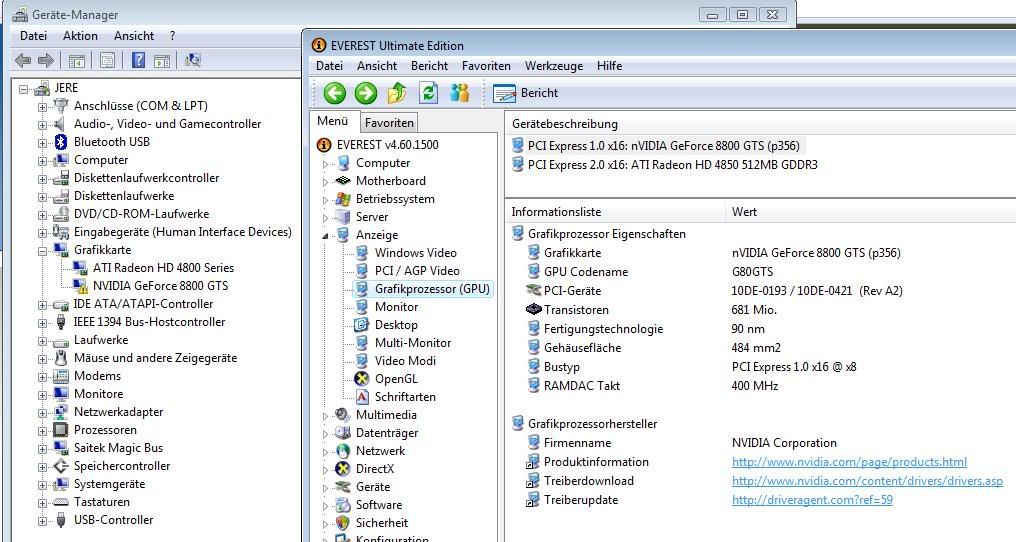Click the green Forward arrow in EVEREST toolbar
Viewport: 1016px width, 542px height.
(365, 93)
